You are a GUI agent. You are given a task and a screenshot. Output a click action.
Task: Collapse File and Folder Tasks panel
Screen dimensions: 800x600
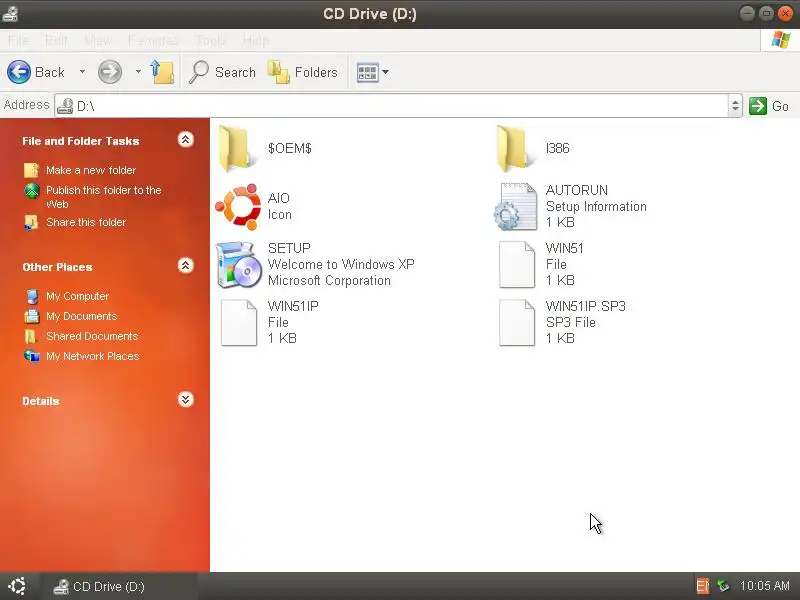click(x=185, y=139)
